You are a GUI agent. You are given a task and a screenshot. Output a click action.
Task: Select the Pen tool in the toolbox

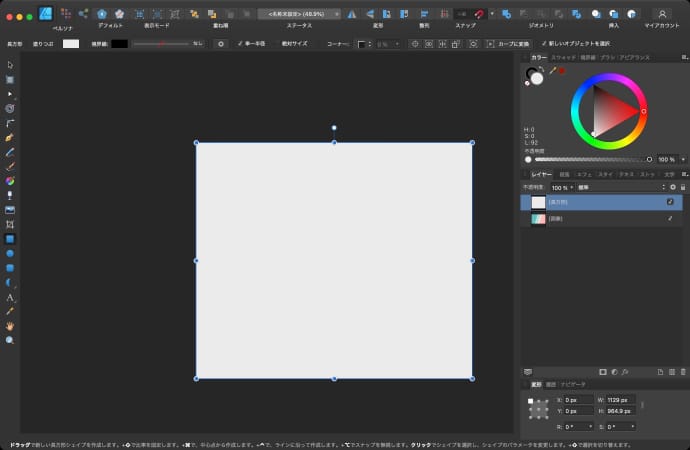tap(10, 136)
